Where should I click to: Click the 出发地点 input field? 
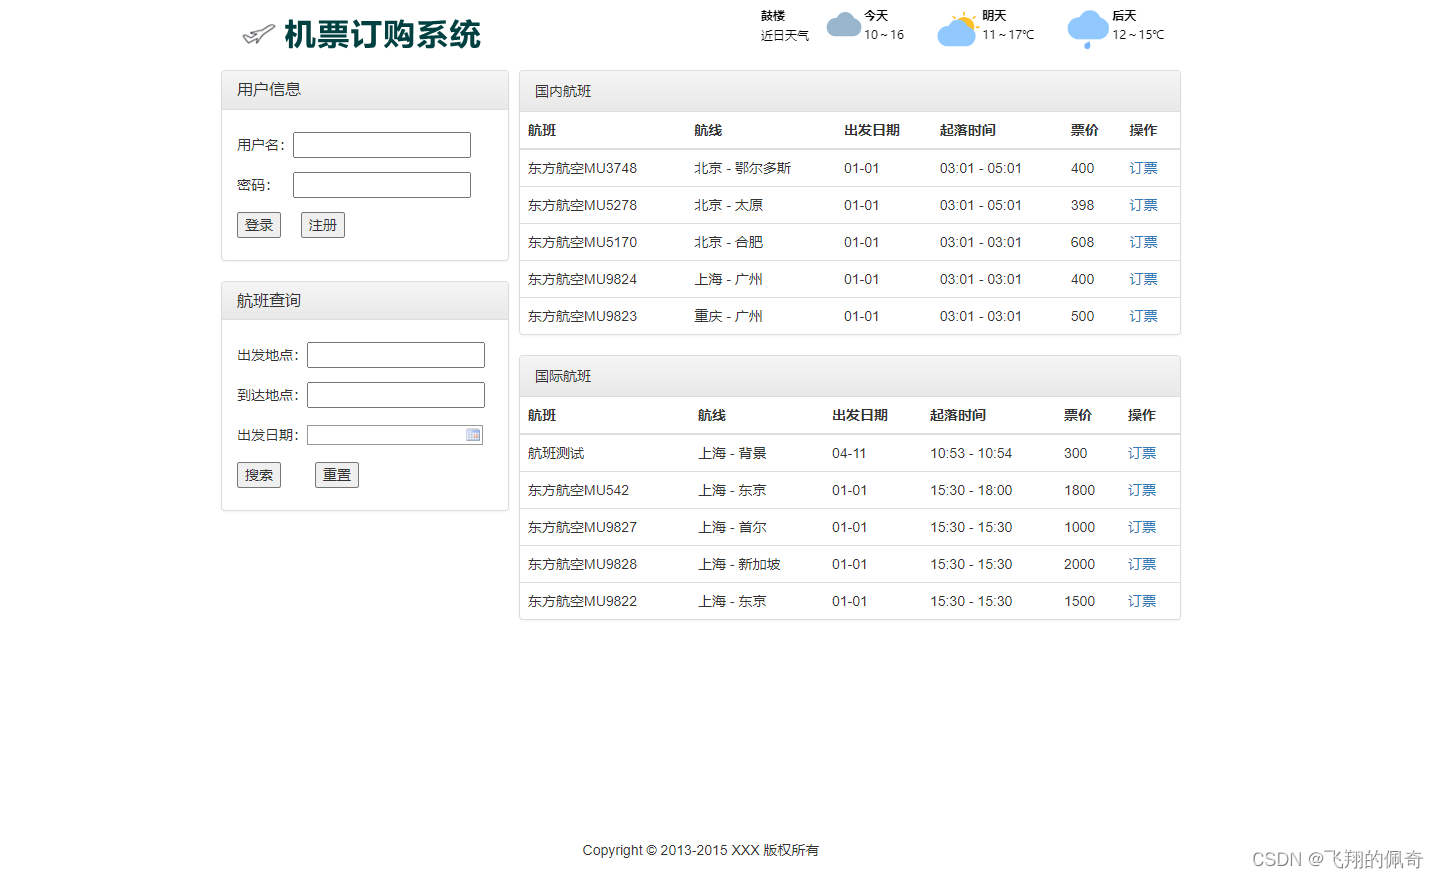pos(395,354)
